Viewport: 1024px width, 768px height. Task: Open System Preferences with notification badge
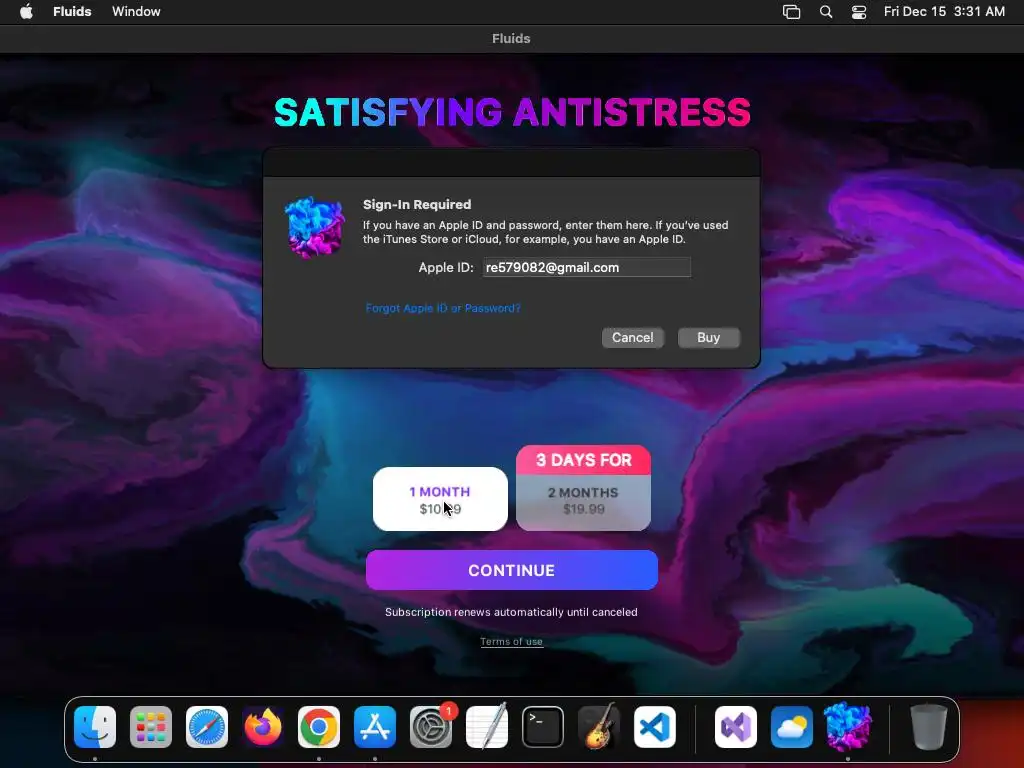click(431, 727)
